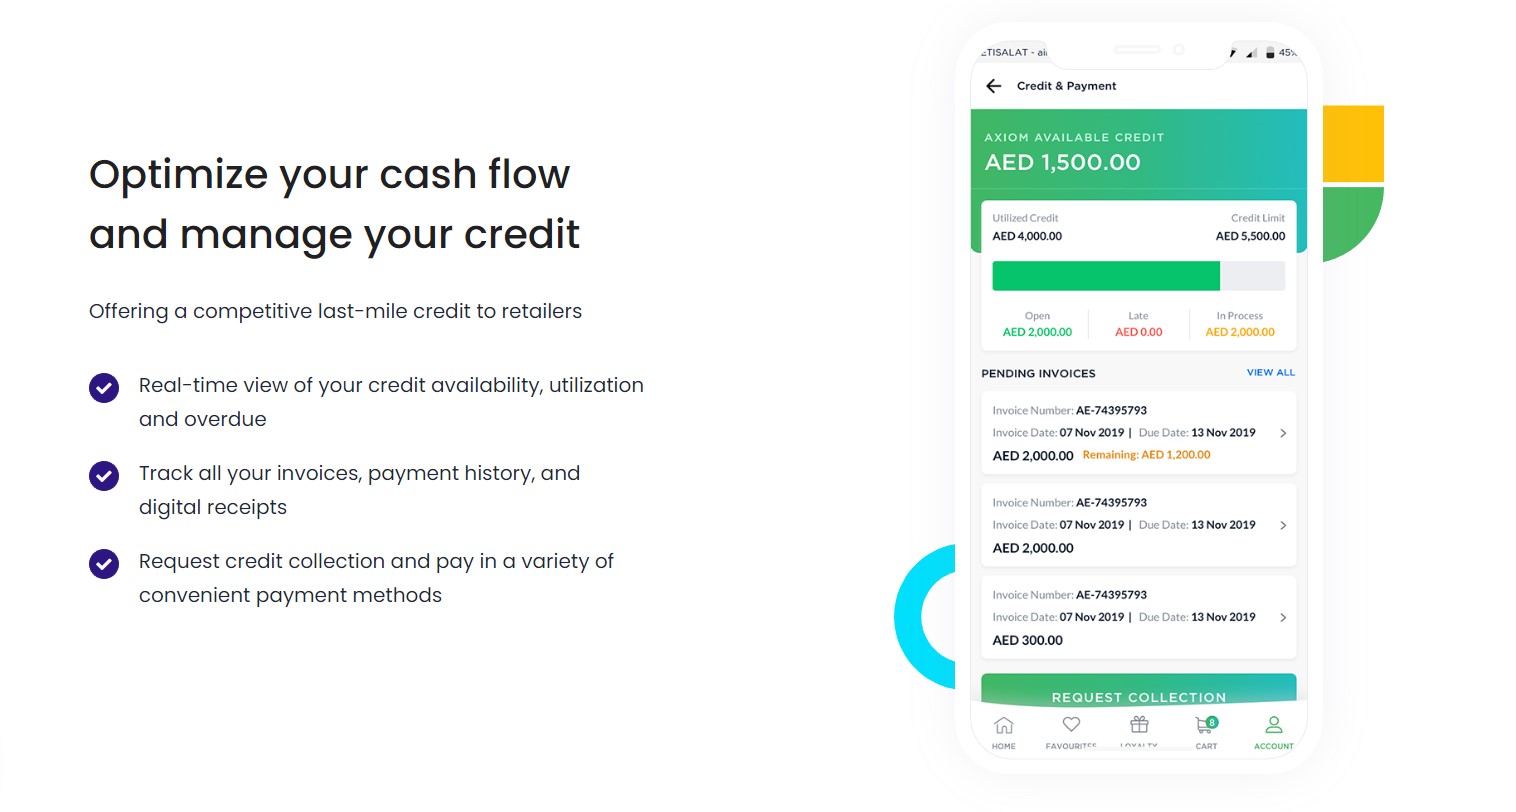Expand the first invoice with Remaining AED 1,200.00

click(1139, 433)
